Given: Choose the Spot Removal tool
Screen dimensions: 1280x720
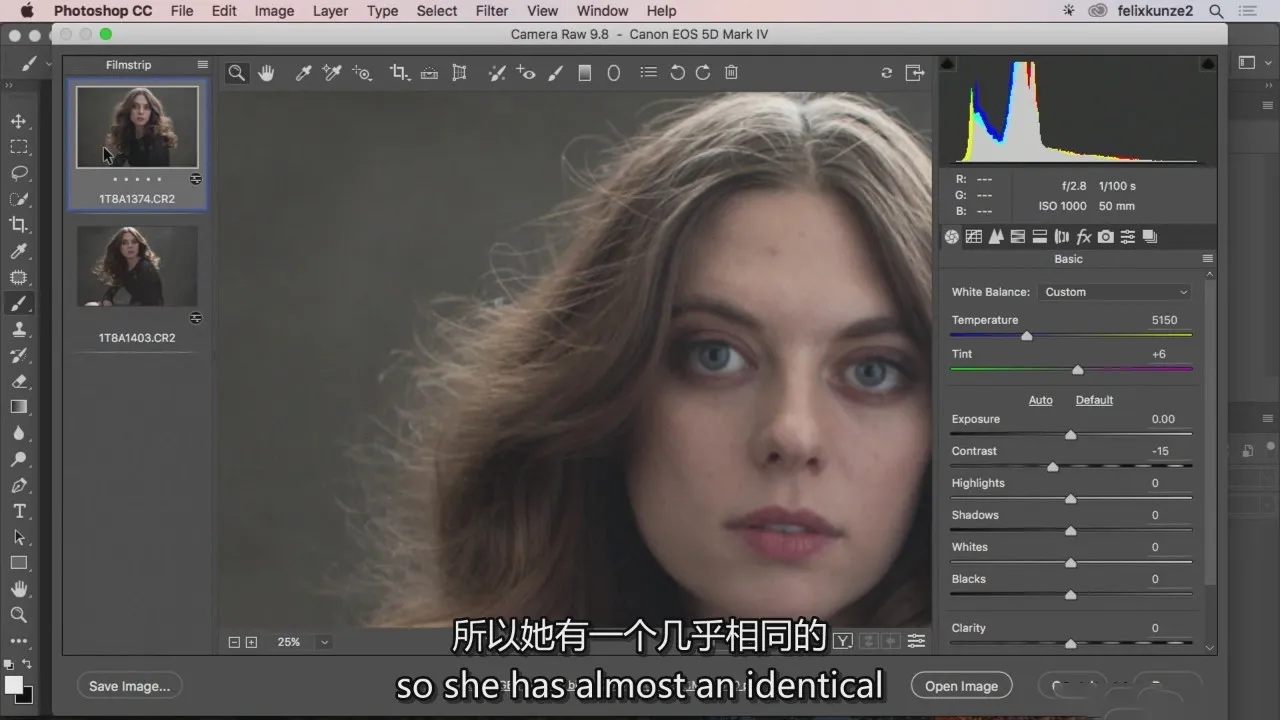Looking at the screenshot, I should pyautogui.click(x=496, y=73).
